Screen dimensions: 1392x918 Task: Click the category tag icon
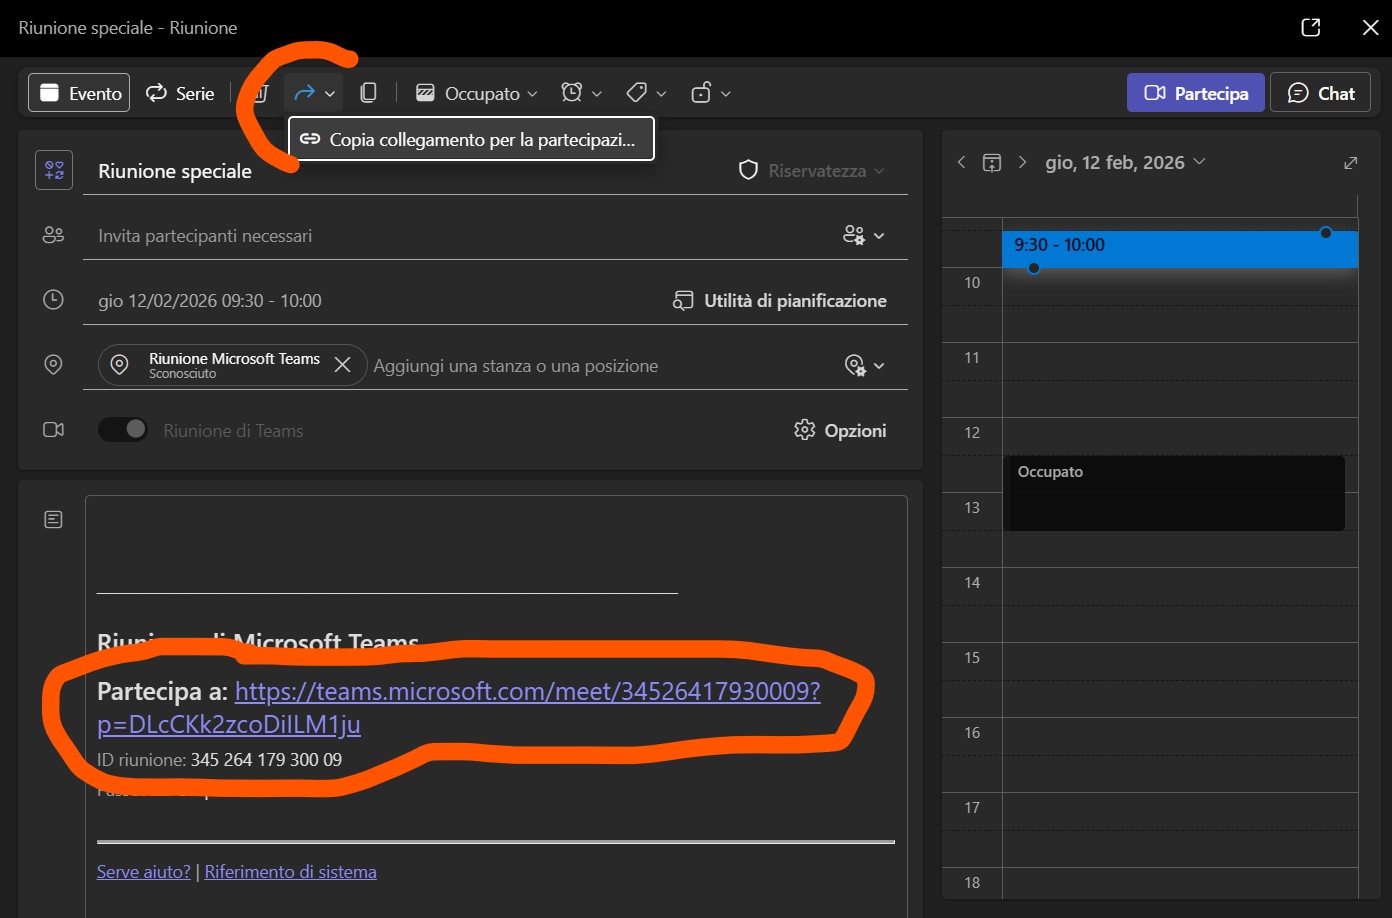click(637, 93)
